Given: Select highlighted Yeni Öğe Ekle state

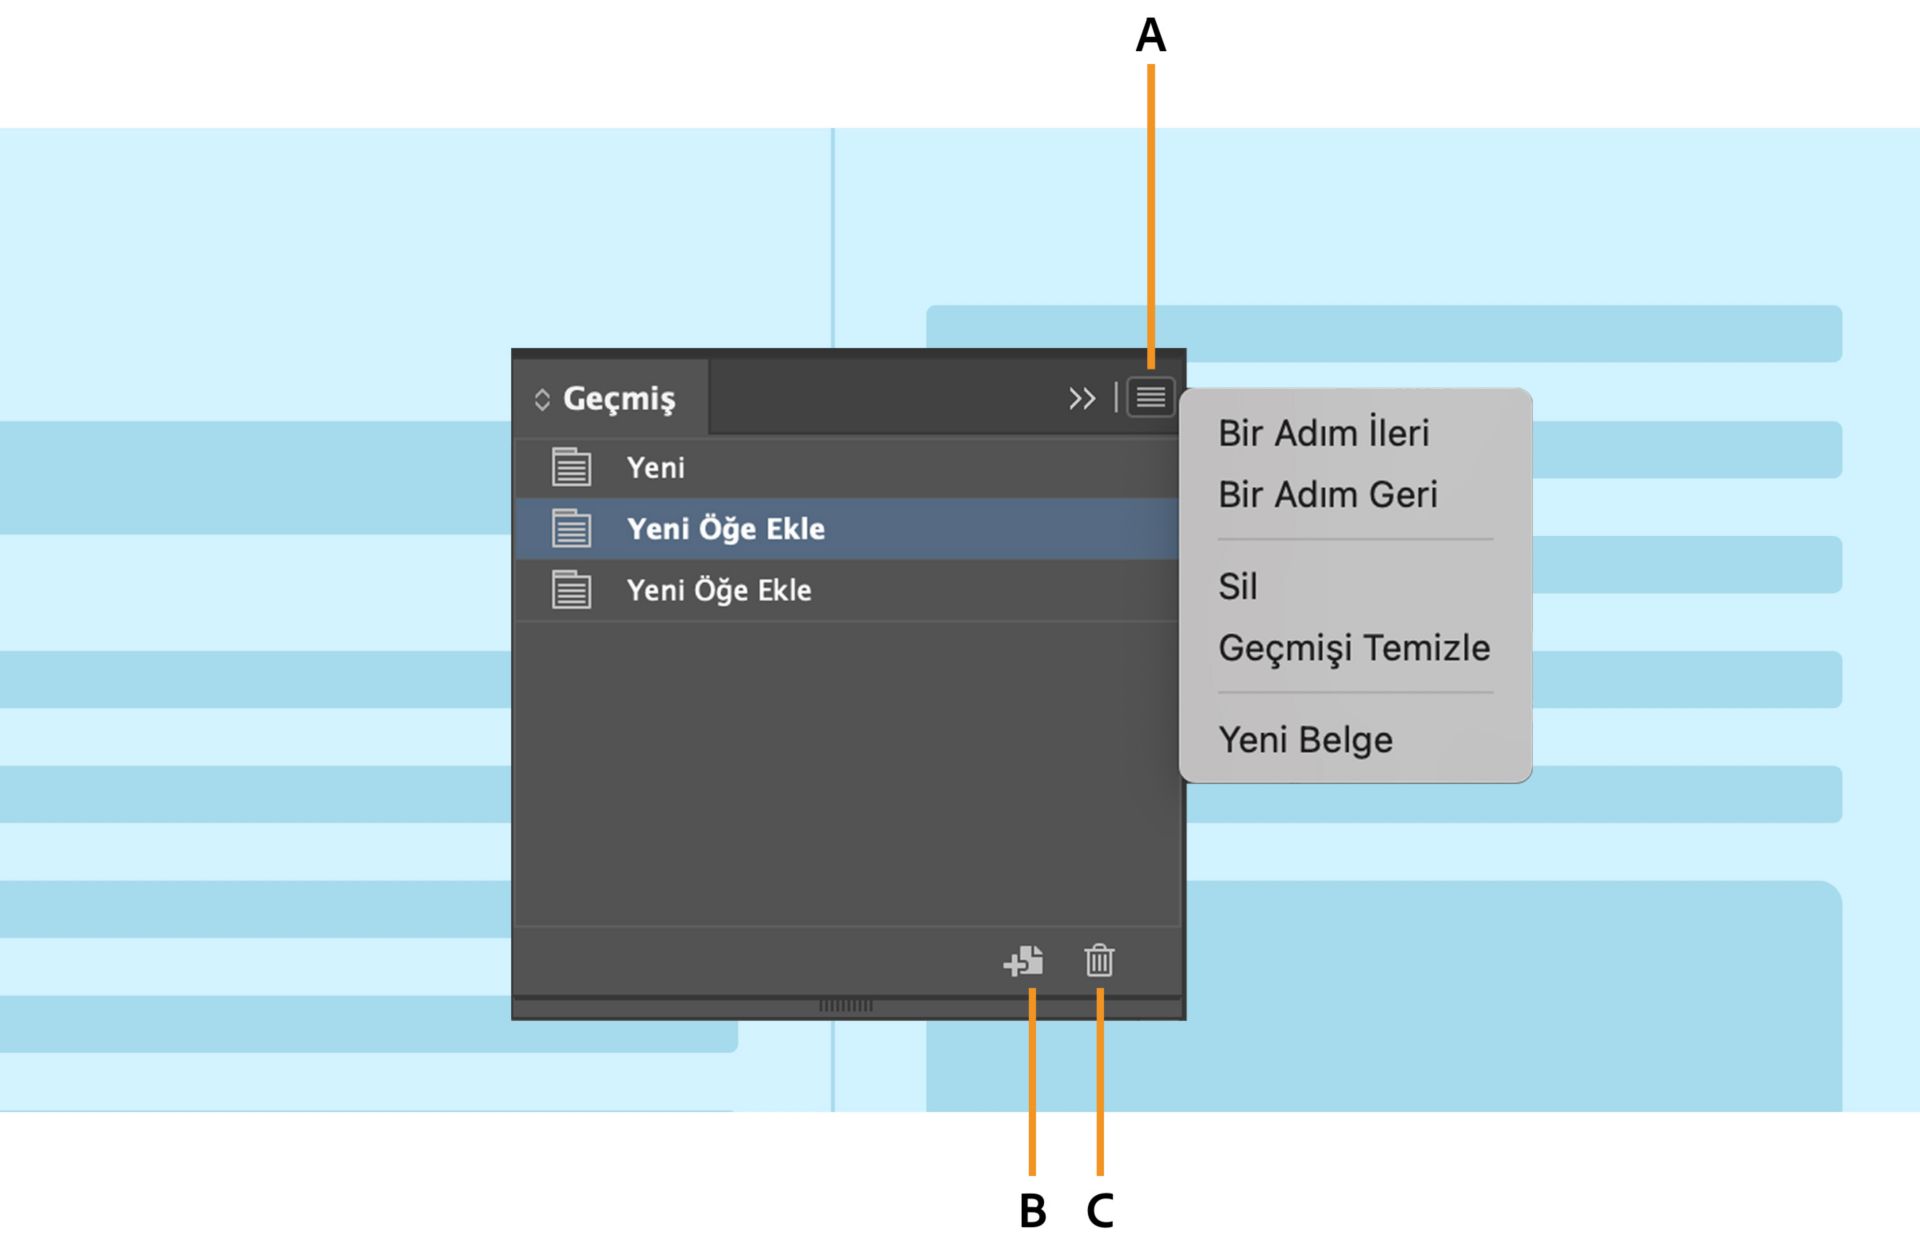Looking at the screenshot, I should tap(725, 528).
